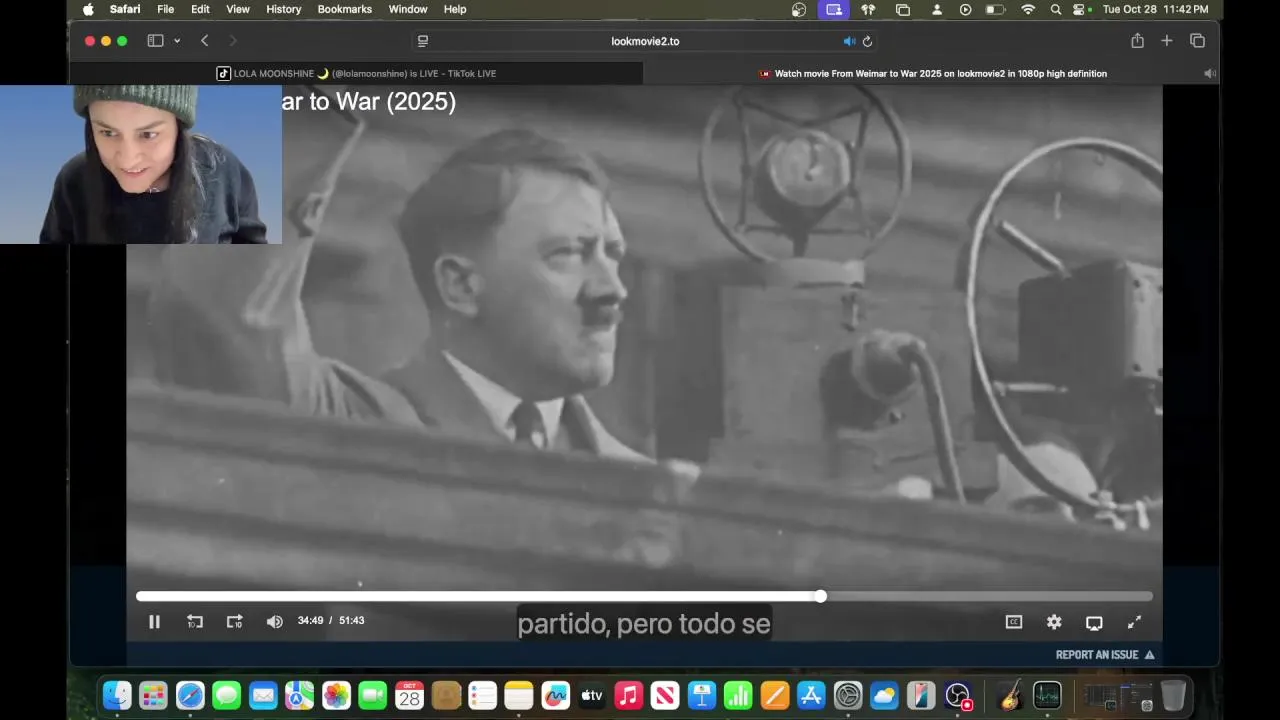1280x720 pixels.
Task: Open Calendar from the Dock
Action: click(409, 695)
